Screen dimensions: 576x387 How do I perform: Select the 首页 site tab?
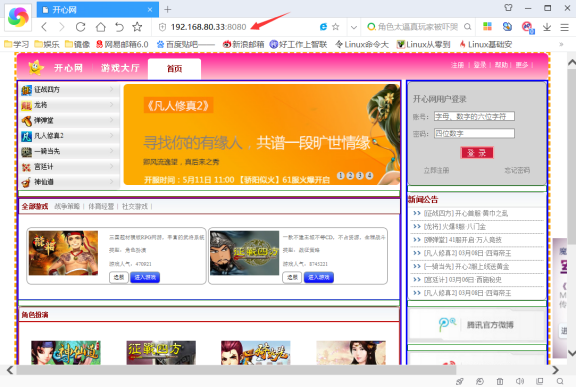tap(174, 69)
